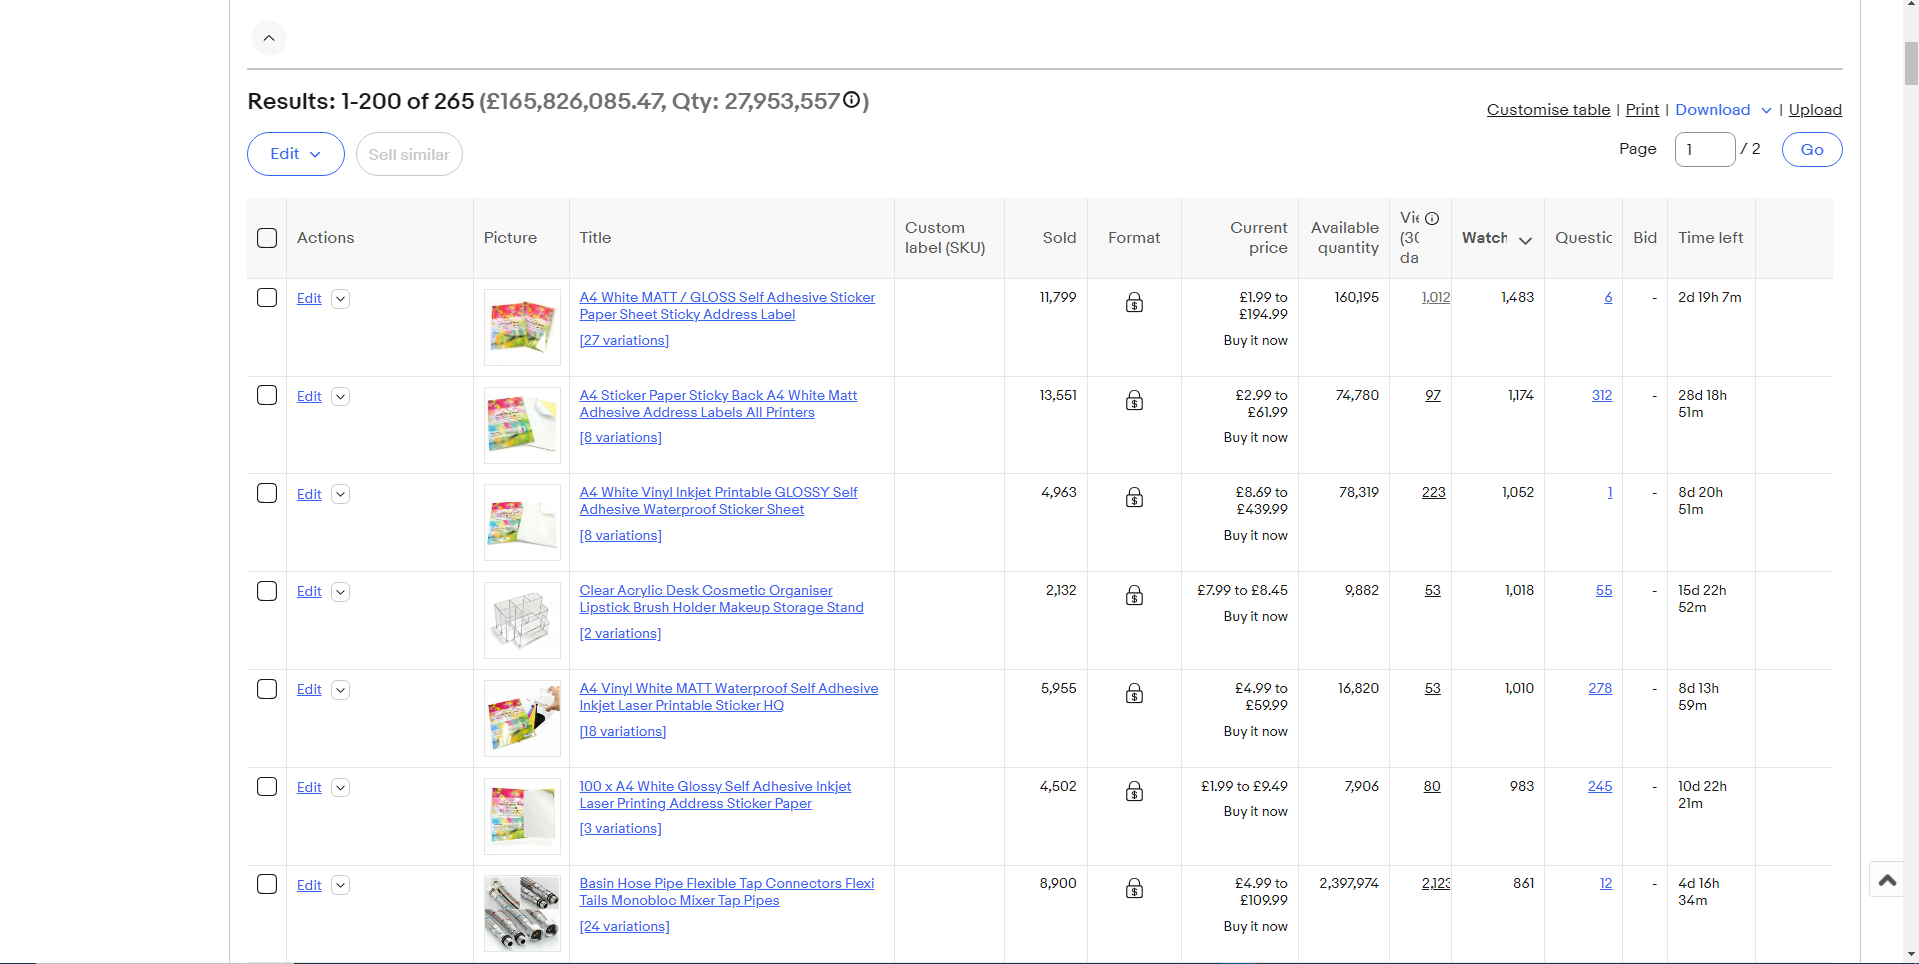Select all listings with header checkbox
This screenshot has width=1919, height=964.
(x=267, y=238)
